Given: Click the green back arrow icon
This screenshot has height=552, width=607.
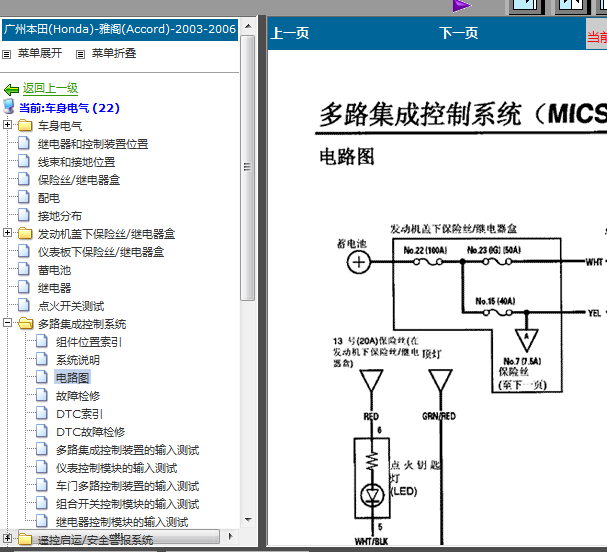Looking at the screenshot, I should point(11,90).
